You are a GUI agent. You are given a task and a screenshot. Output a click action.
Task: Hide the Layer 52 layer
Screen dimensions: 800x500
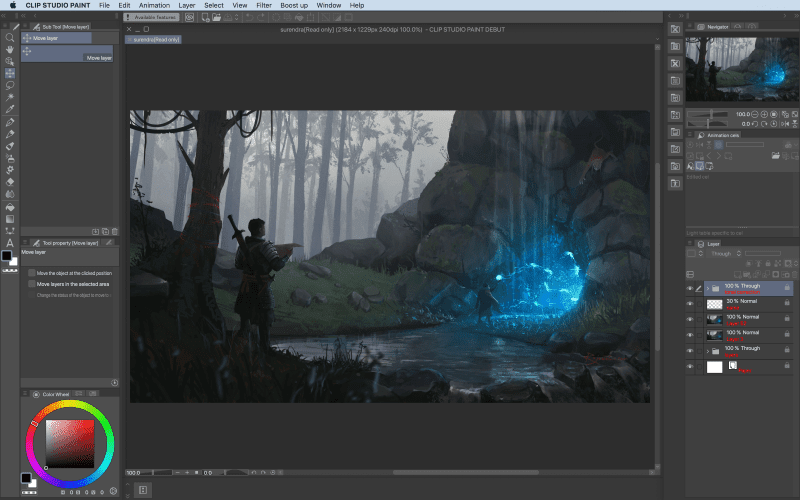point(690,320)
